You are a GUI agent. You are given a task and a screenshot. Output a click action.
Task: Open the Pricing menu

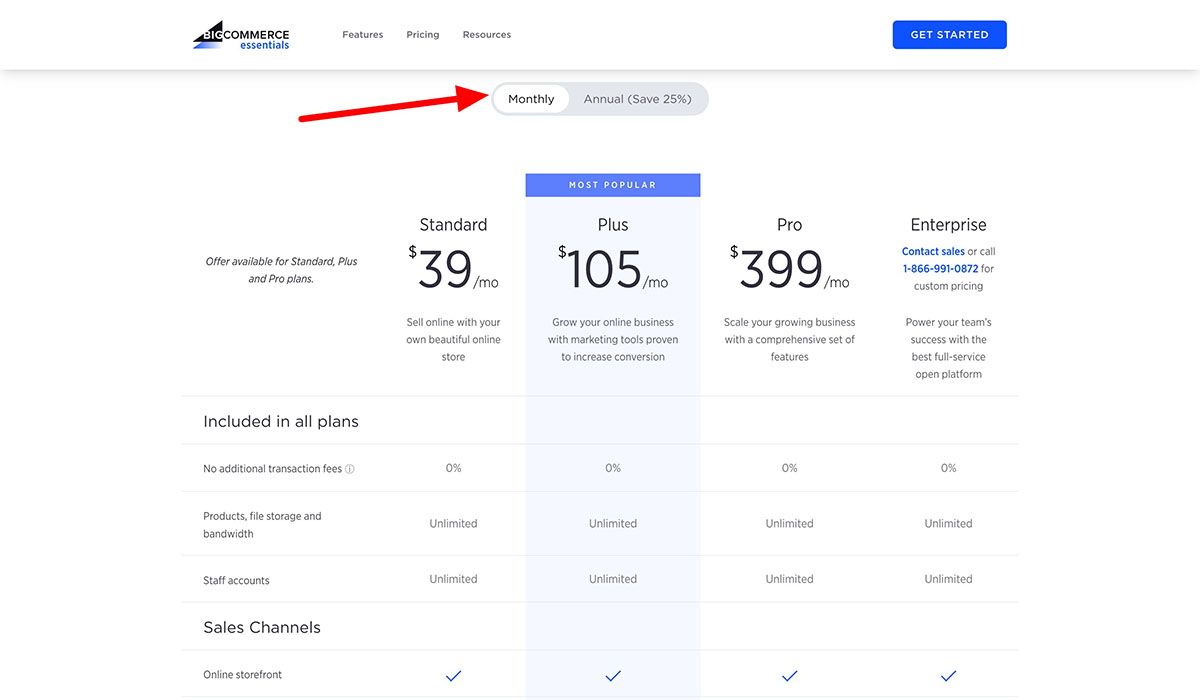pyautogui.click(x=422, y=34)
